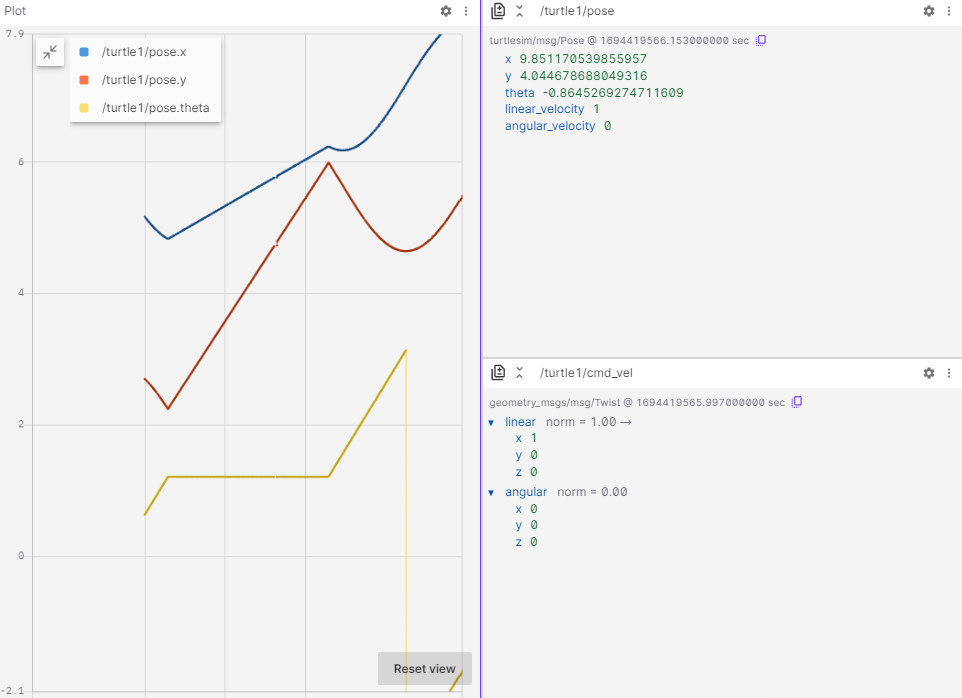This screenshot has height=698, width=962.
Task: Open the Plot panel's three-dot menu
Action: pos(466,11)
